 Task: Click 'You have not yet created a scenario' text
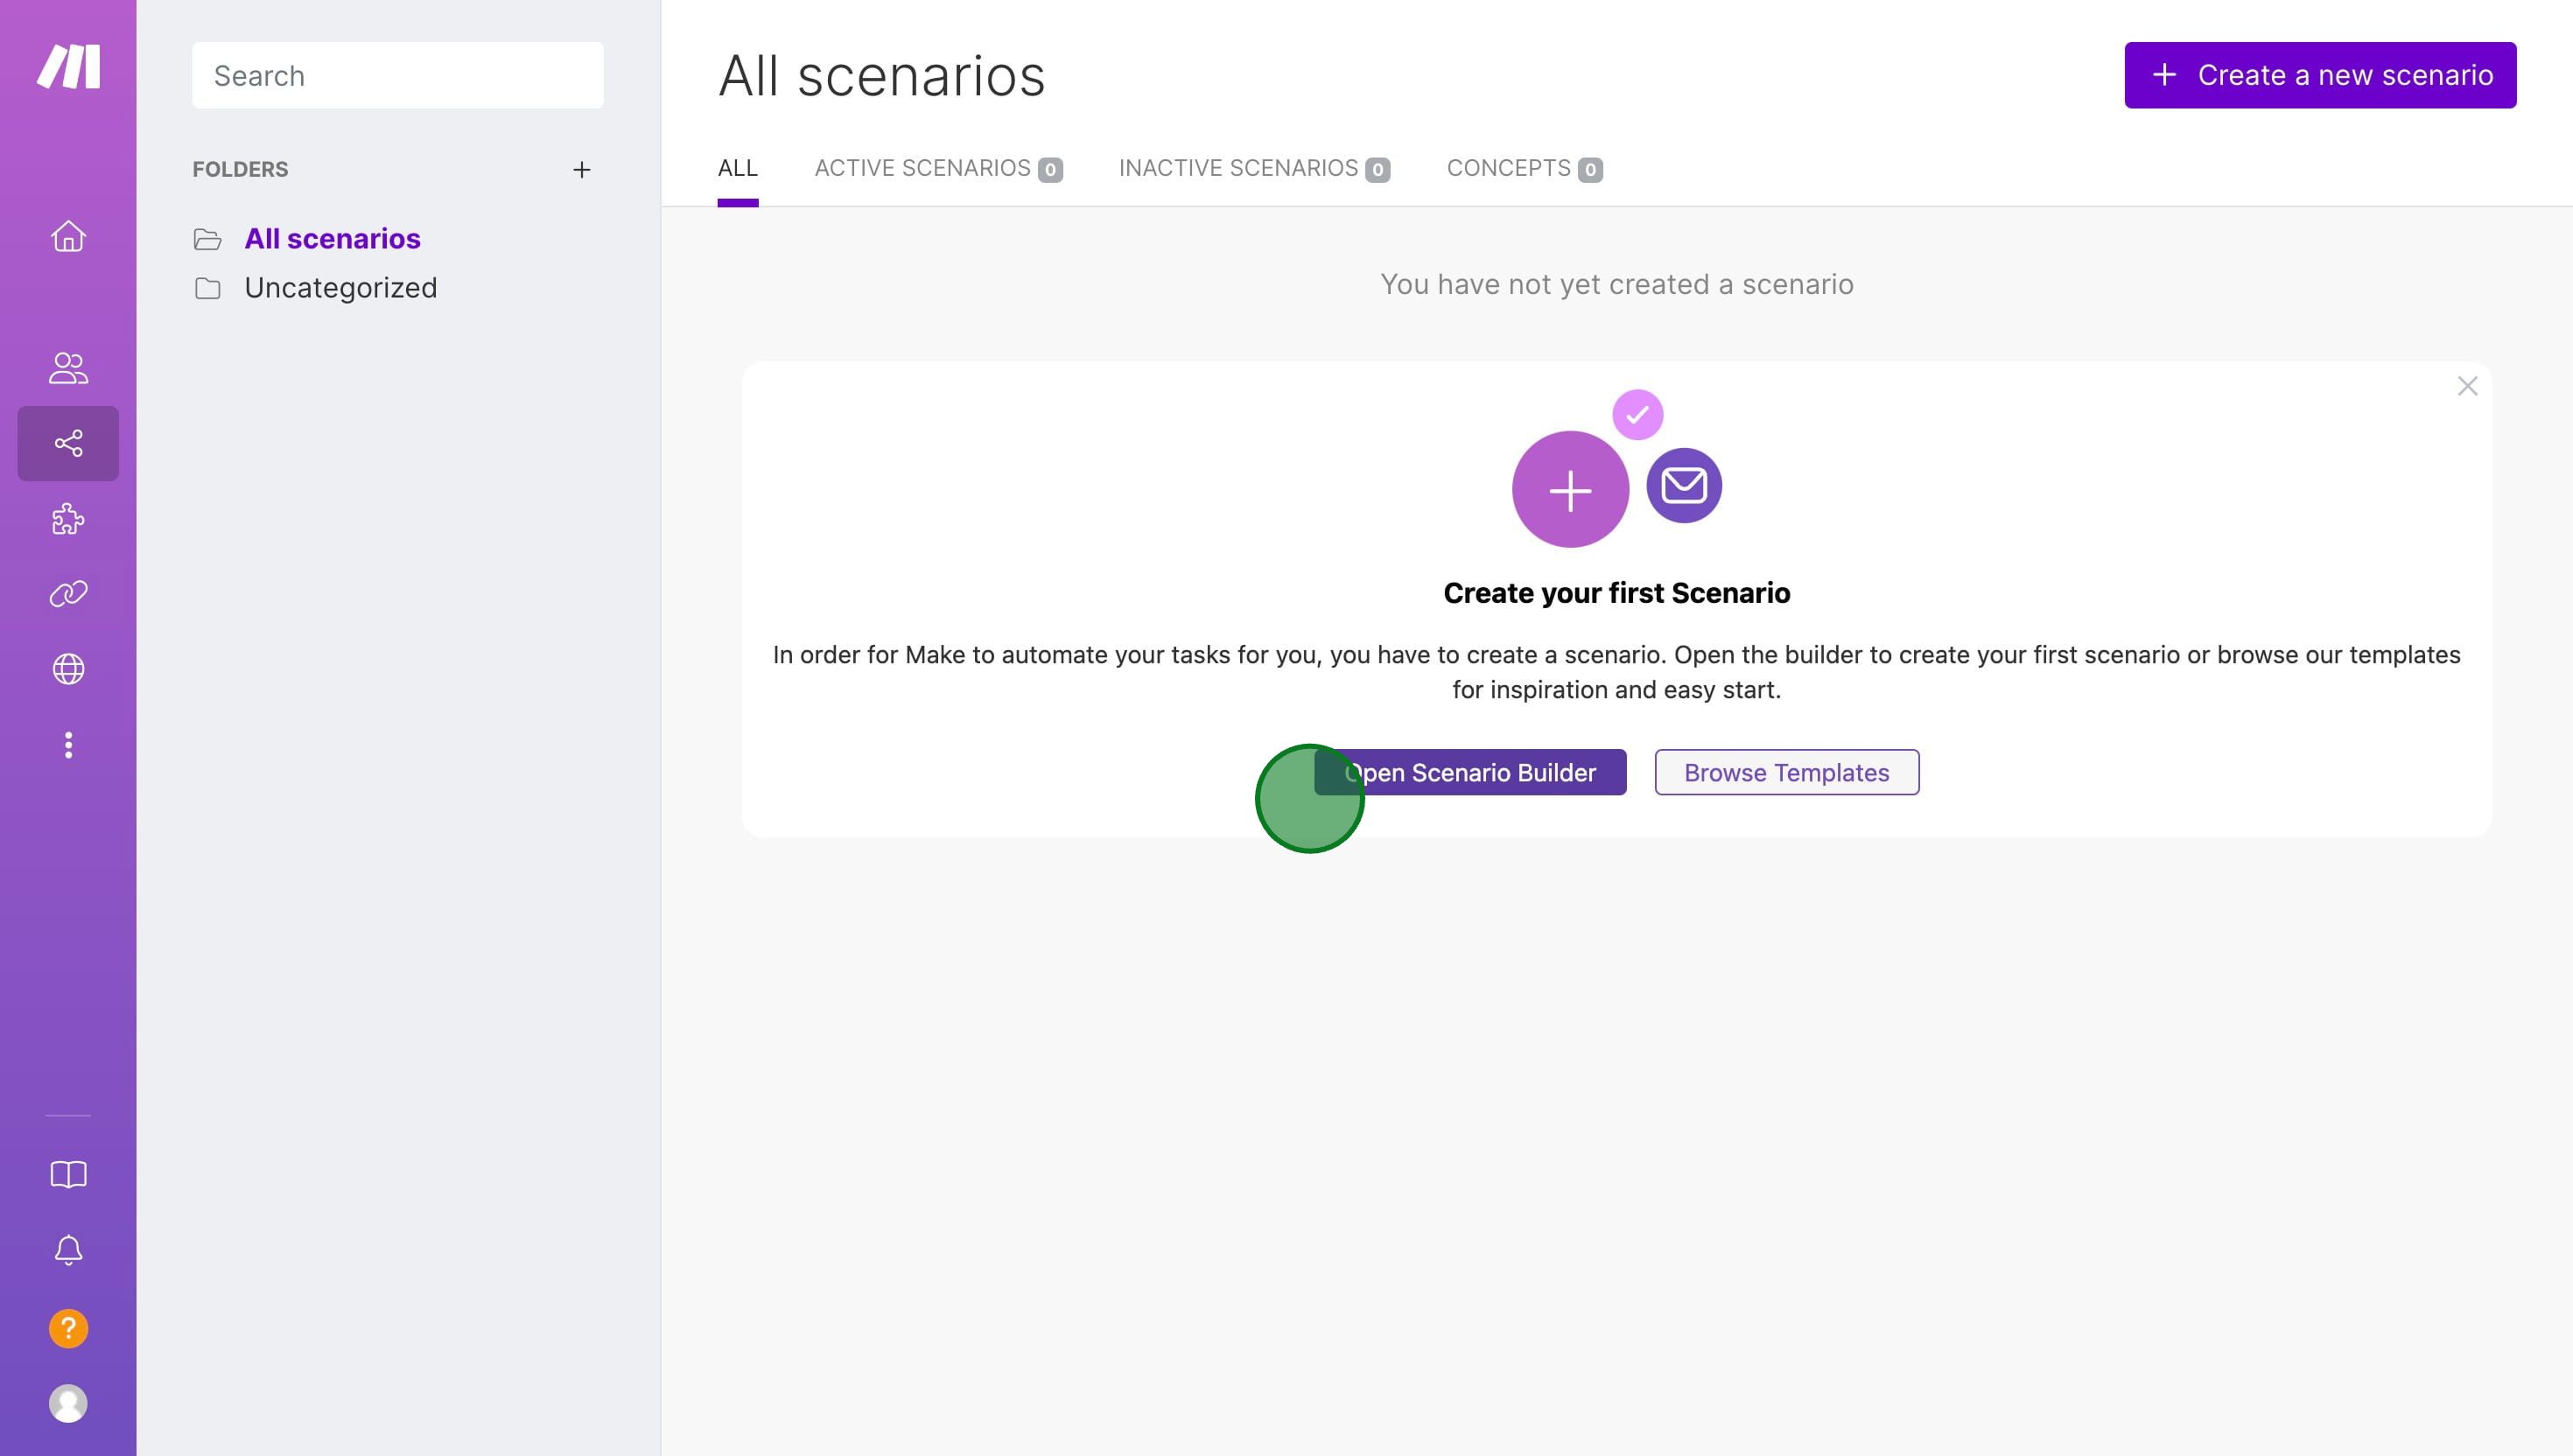click(x=1616, y=284)
